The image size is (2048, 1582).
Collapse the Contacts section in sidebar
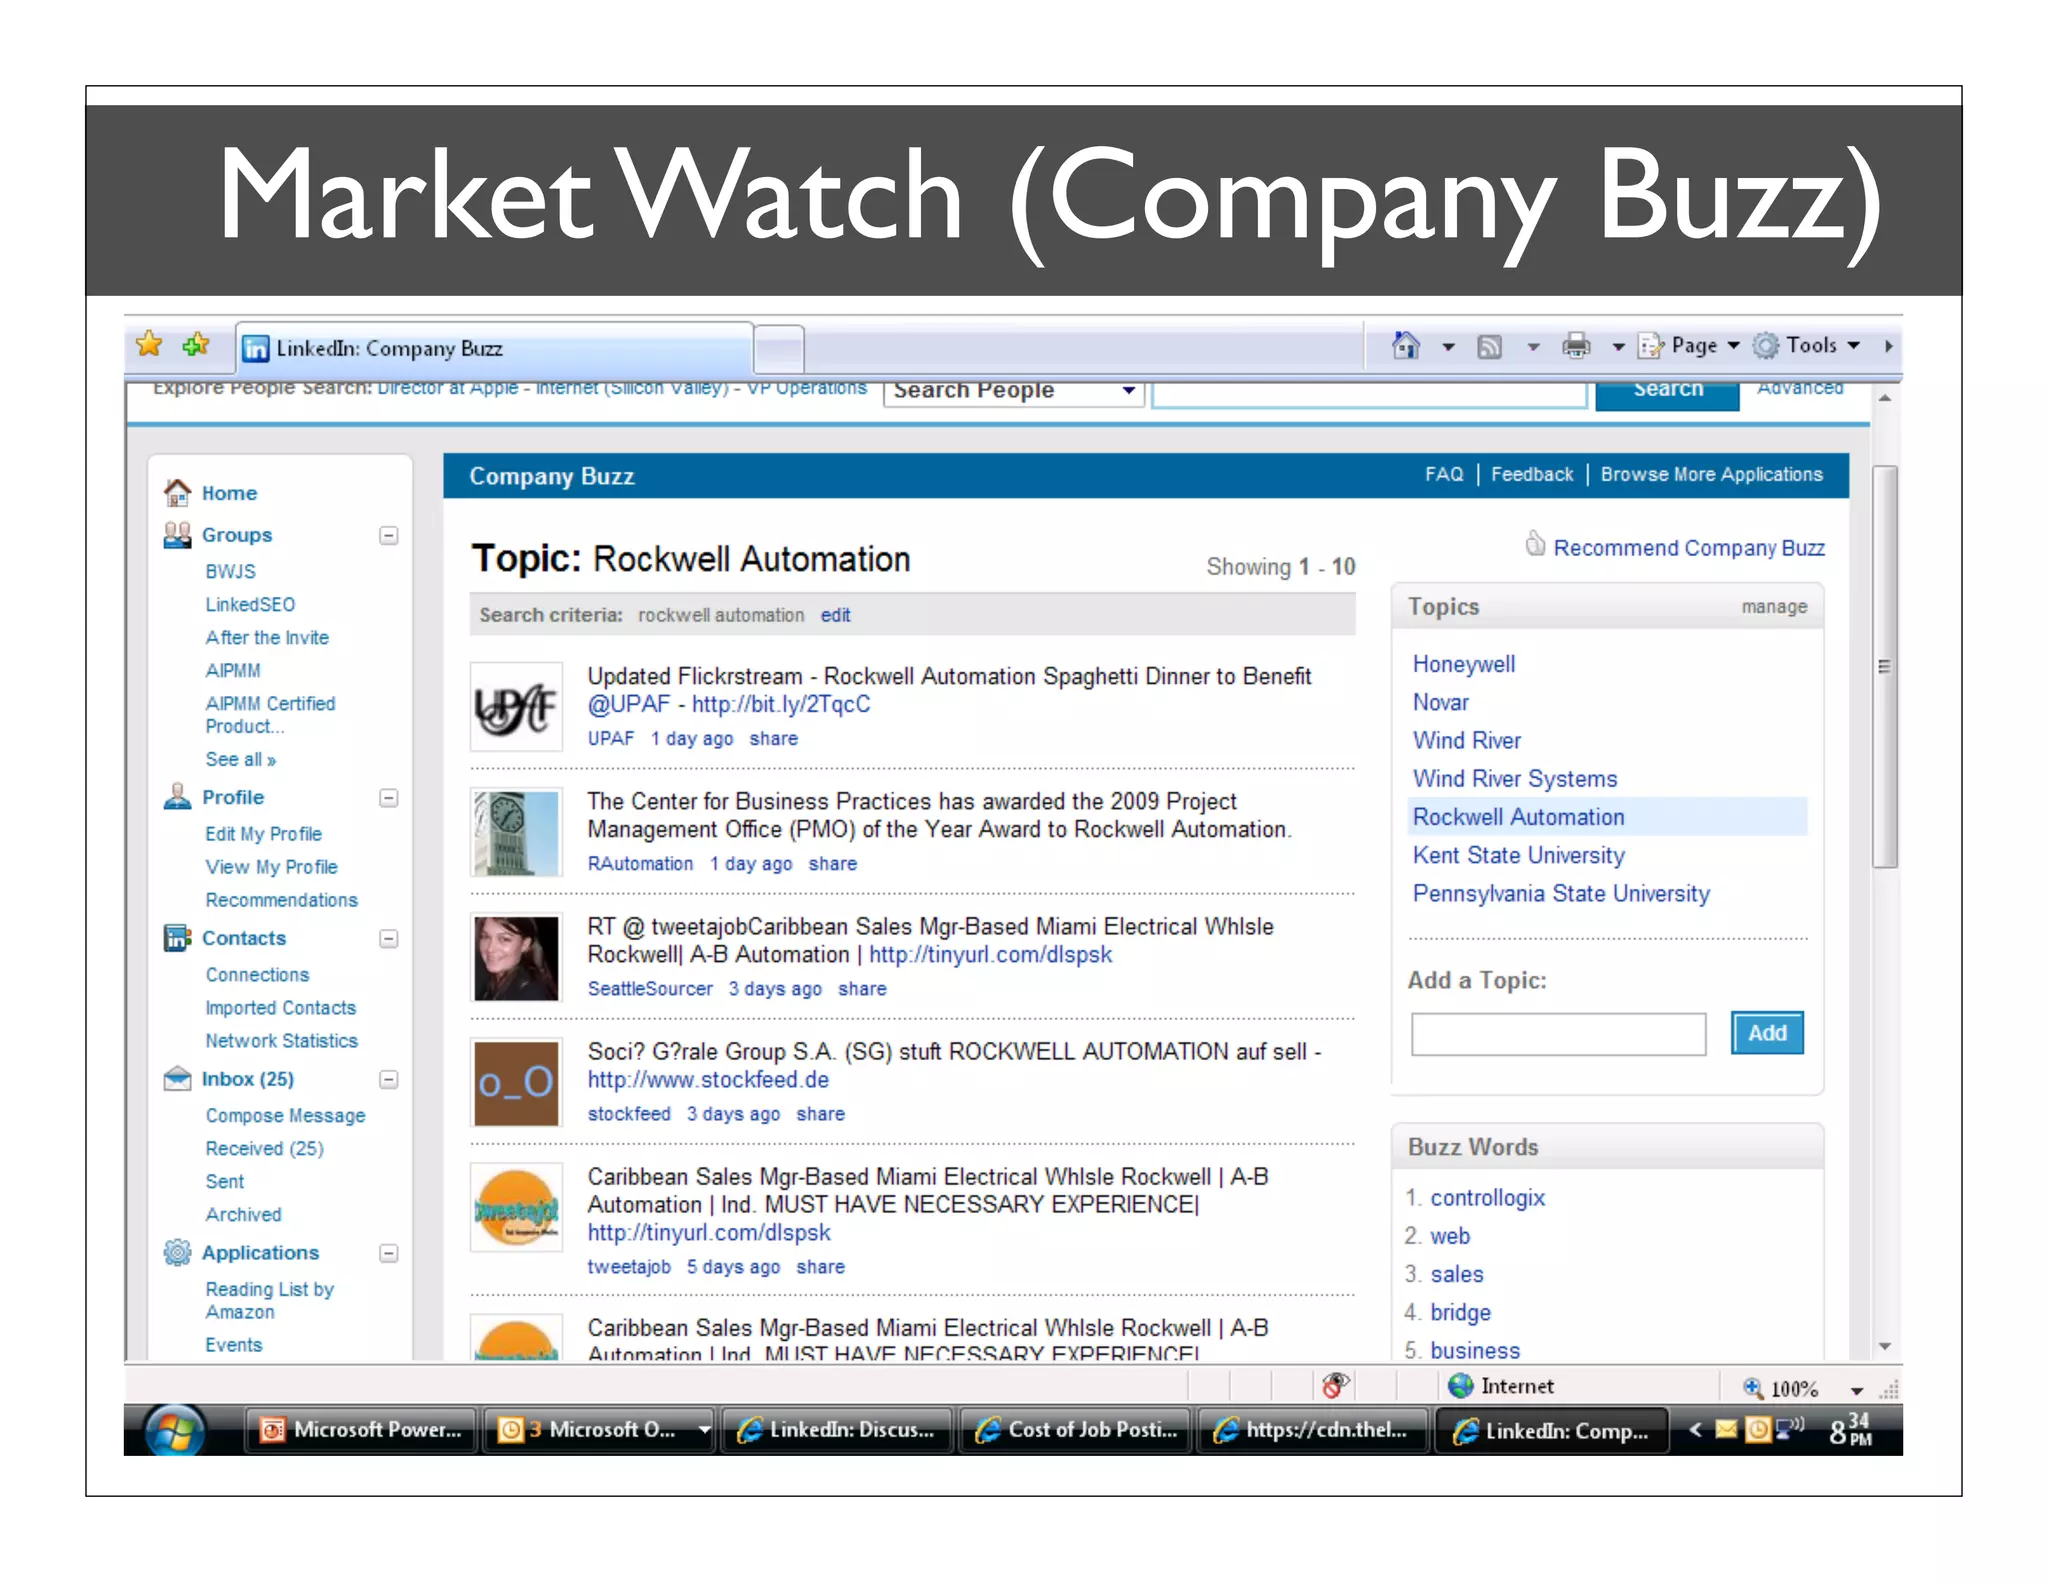coord(389,939)
